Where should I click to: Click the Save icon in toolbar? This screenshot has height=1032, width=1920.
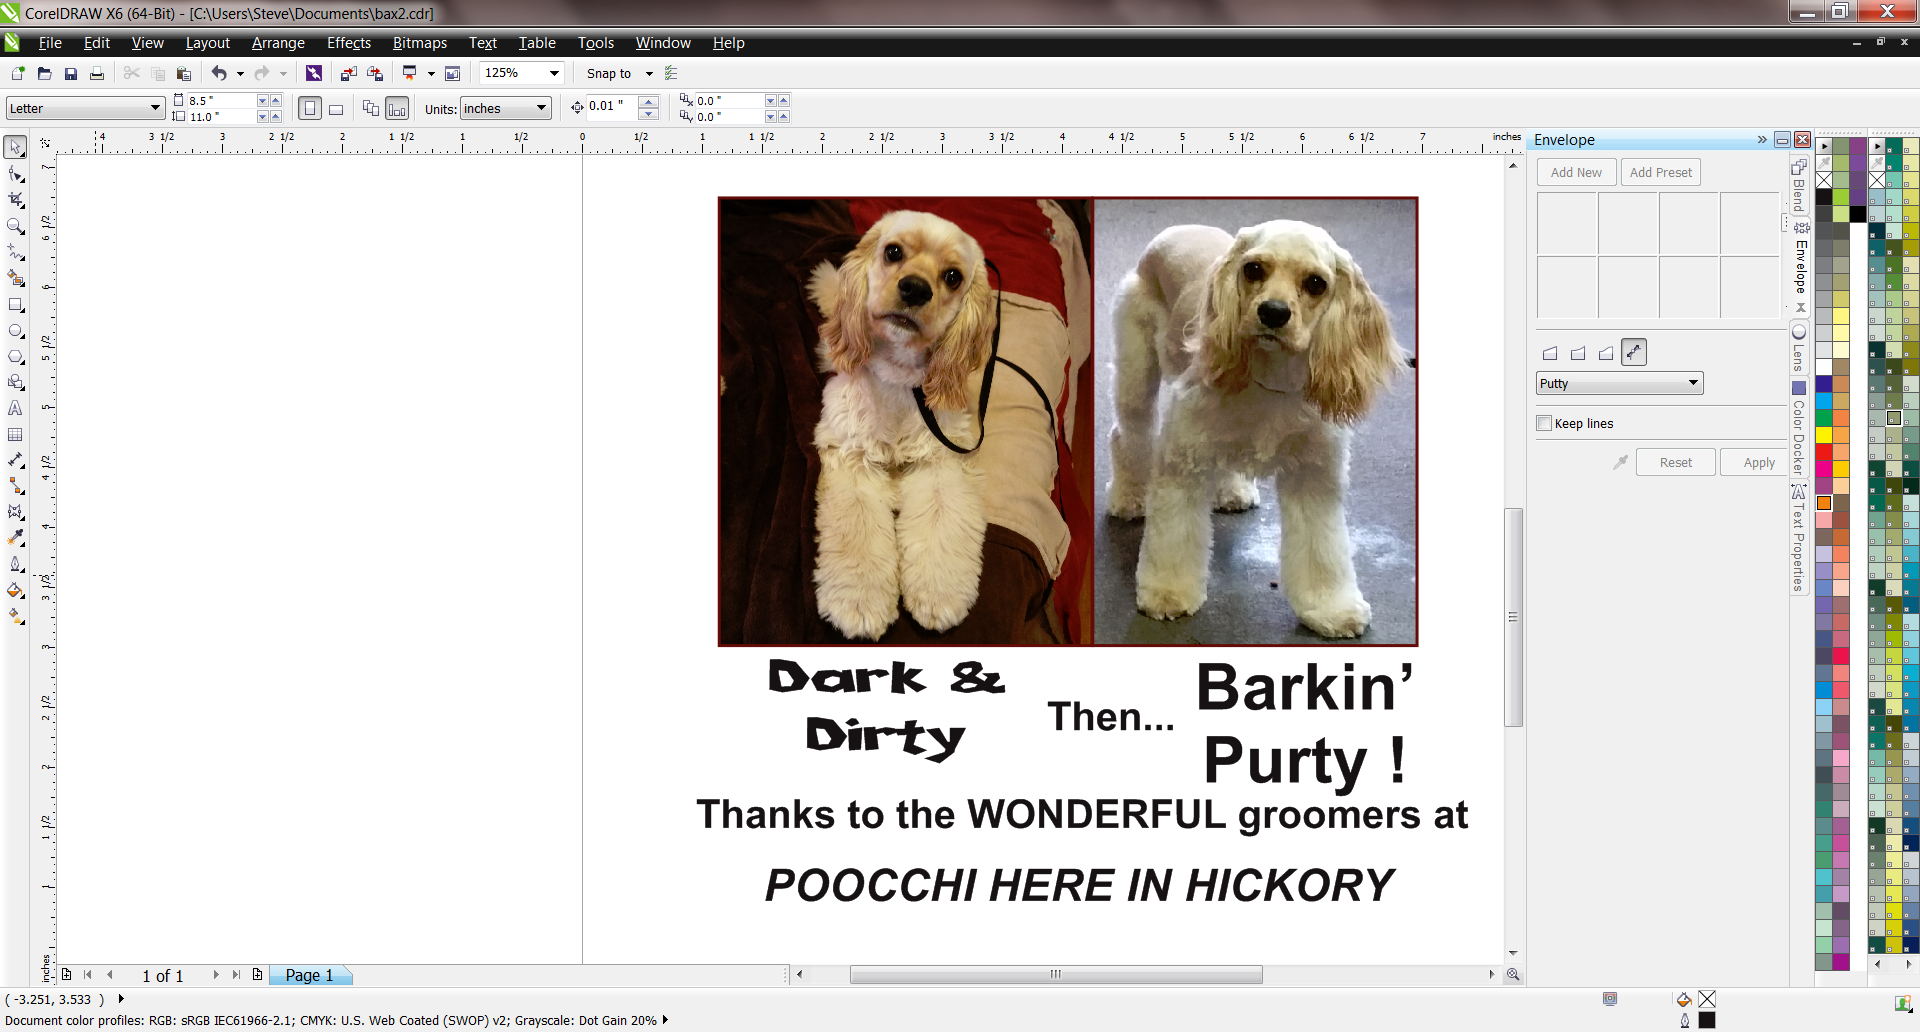pos(71,74)
